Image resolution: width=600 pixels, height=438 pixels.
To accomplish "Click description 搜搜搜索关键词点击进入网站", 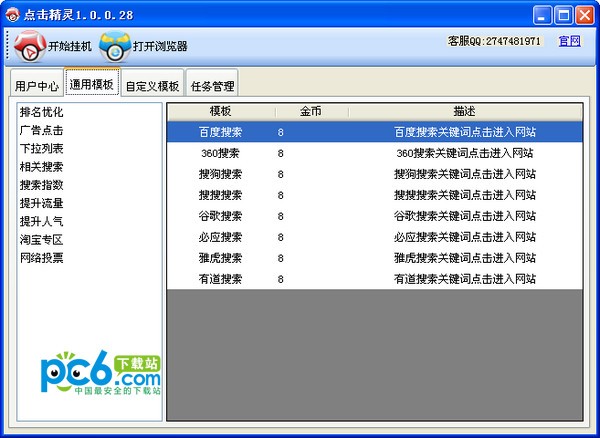I will [x=465, y=195].
